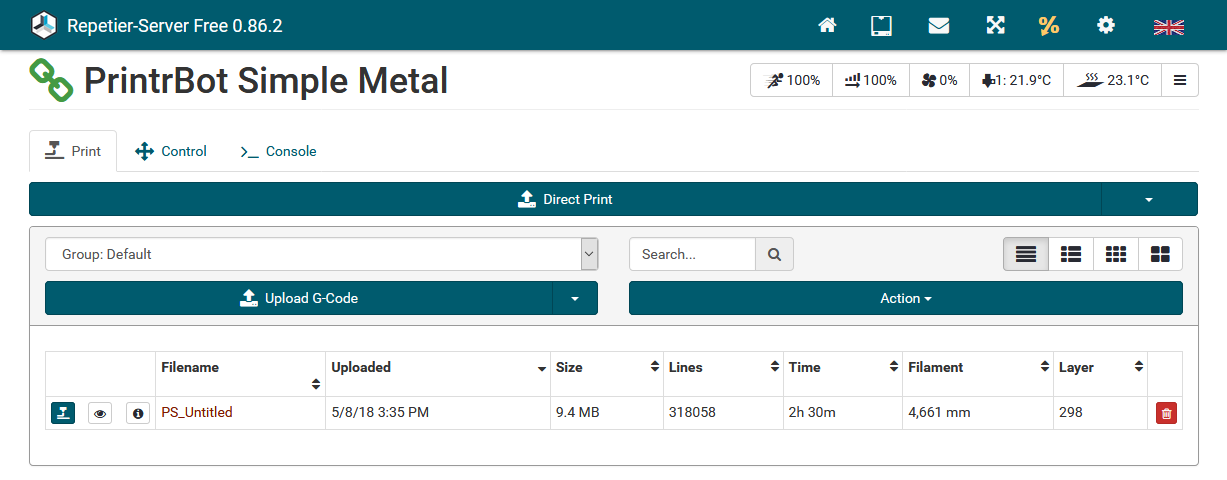Open the messages envelope icon

(938, 25)
